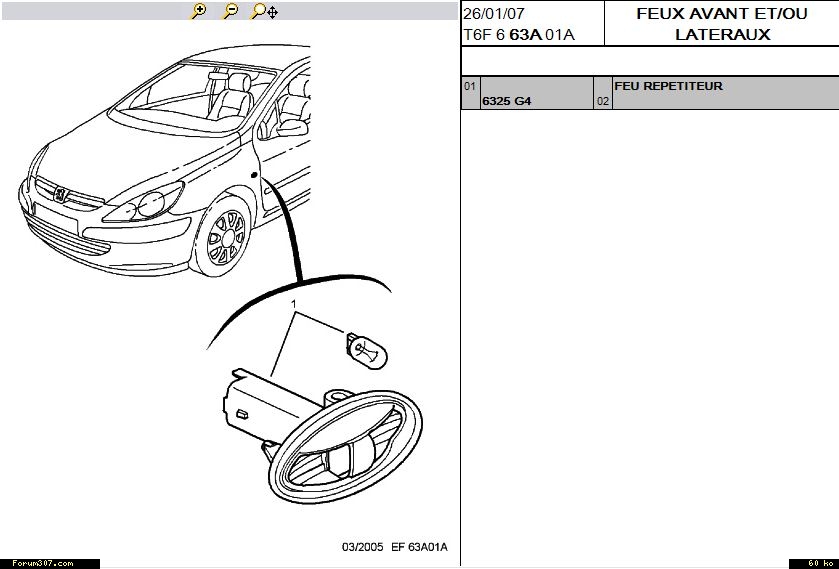
Task: Click callout number 1 in the diagram
Action: (293, 302)
